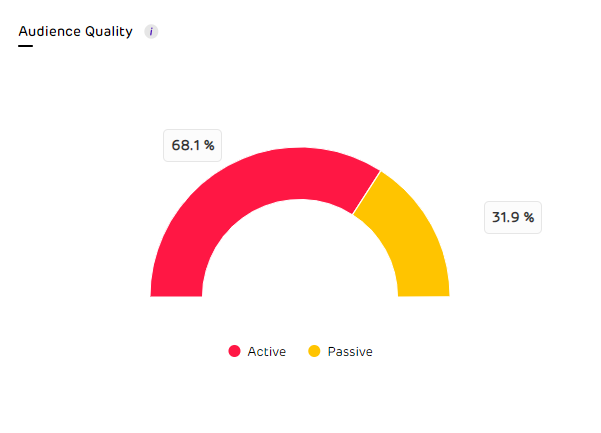
Task: Toggle the Passive legend label
Action: [350, 352]
